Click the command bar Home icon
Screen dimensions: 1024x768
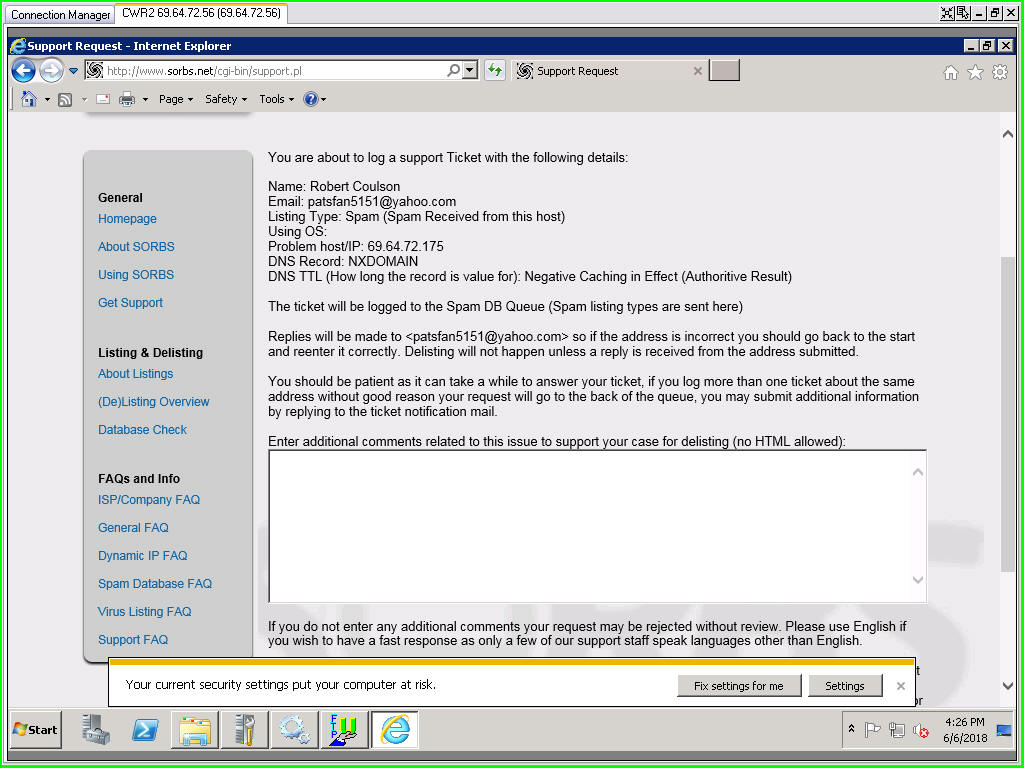pos(29,99)
